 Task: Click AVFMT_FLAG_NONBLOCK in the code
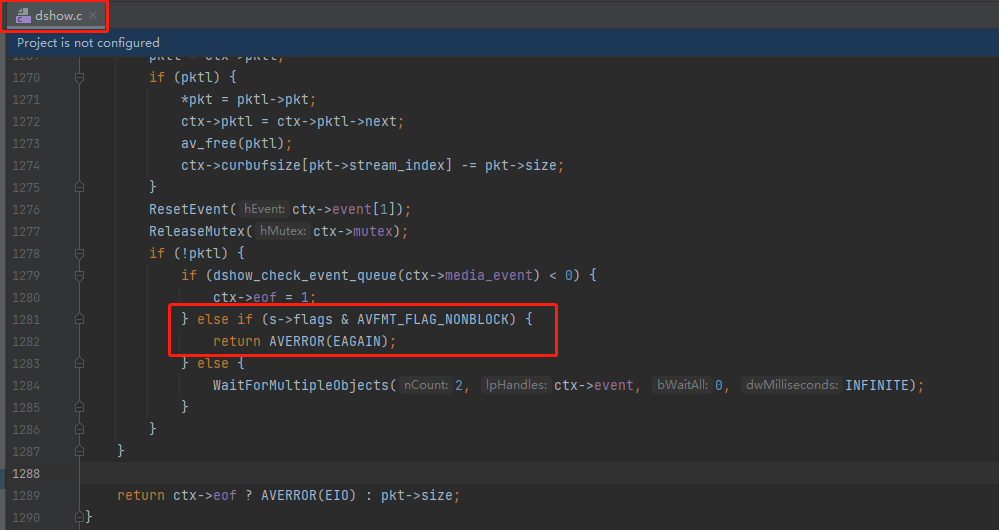436,319
